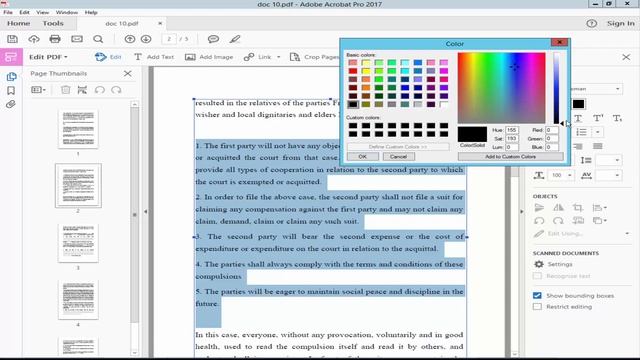
Task: Uncheck Show bounding boxes
Action: coord(537,296)
